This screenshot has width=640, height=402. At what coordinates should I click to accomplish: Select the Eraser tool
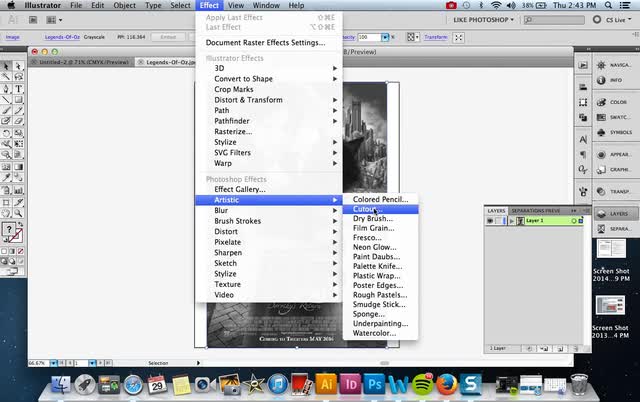click(x=18, y=121)
